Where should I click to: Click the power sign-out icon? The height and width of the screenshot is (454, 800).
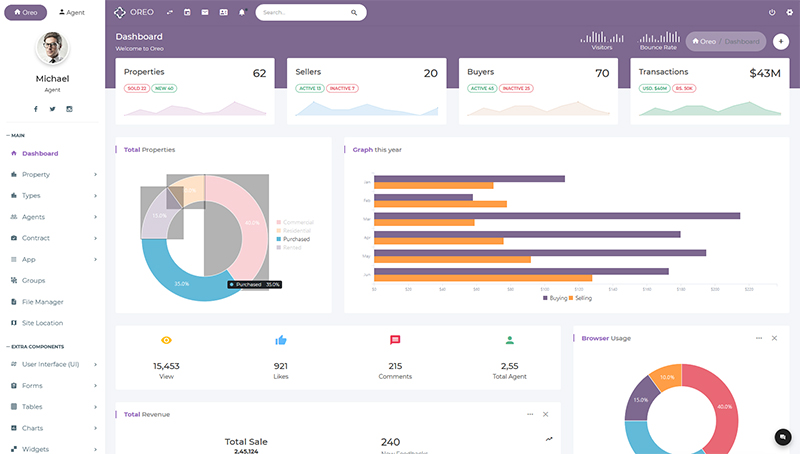click(x=772, y=12)
